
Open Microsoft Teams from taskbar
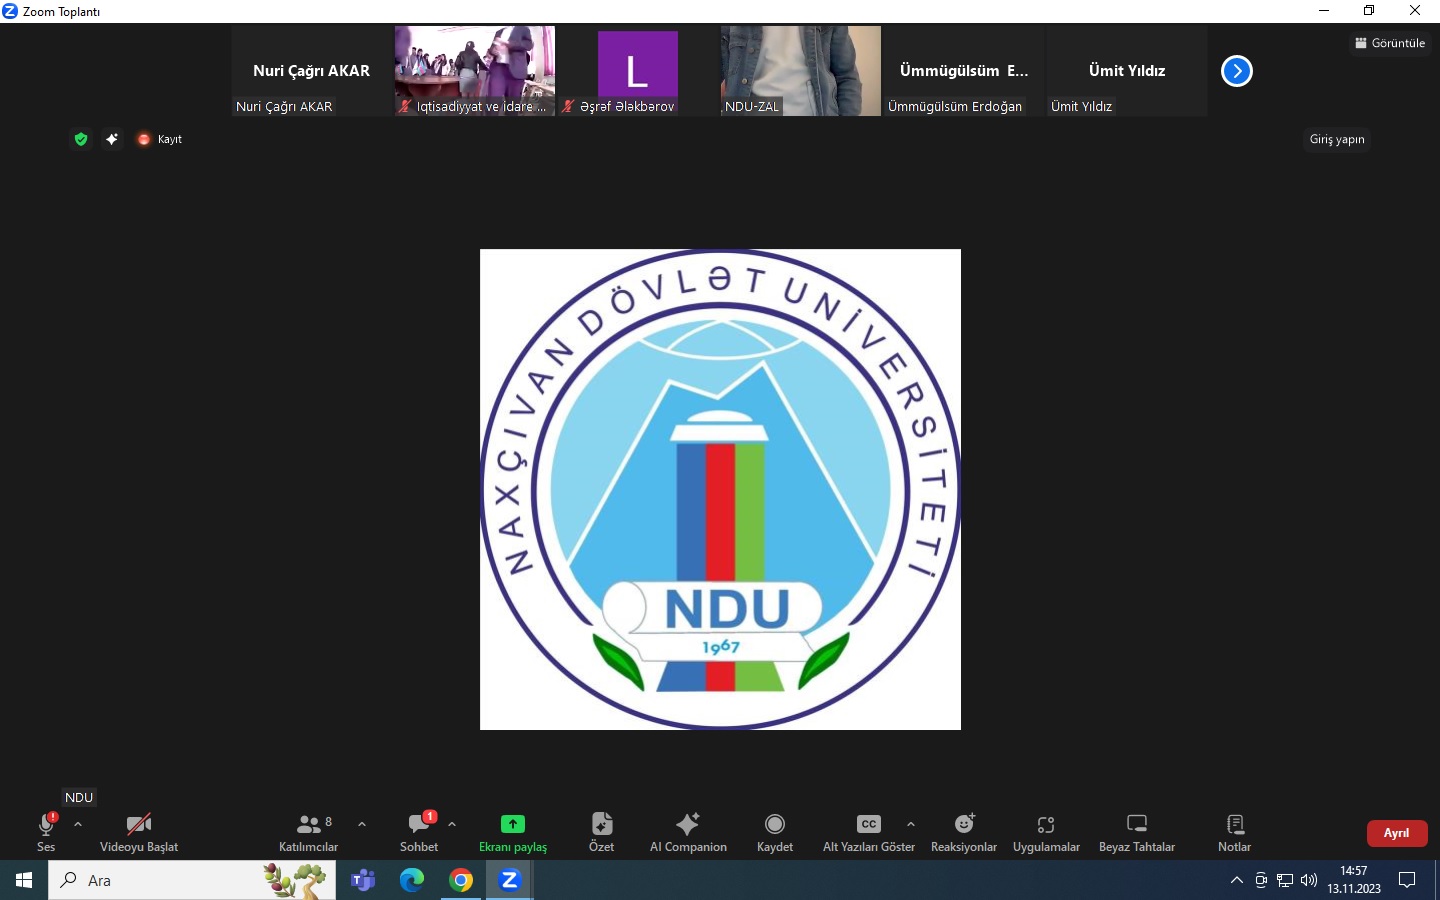[x=363, y=880]
